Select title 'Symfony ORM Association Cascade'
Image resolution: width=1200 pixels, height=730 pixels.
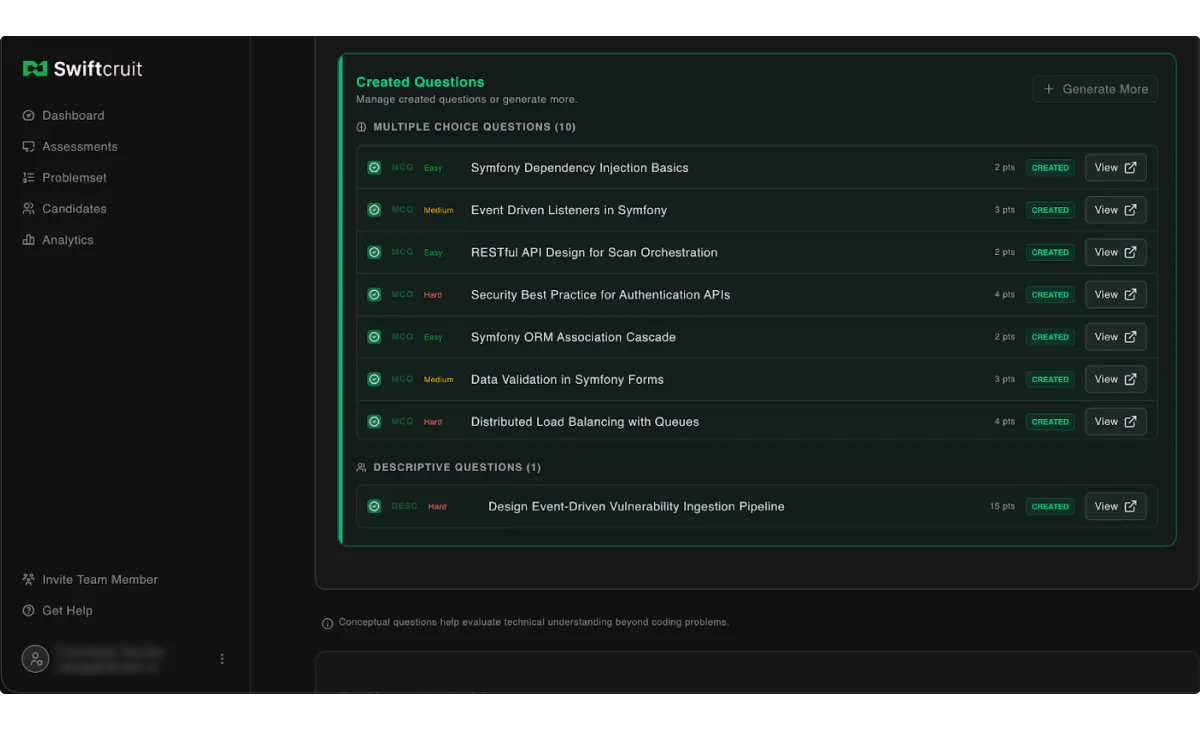point(573,337)
